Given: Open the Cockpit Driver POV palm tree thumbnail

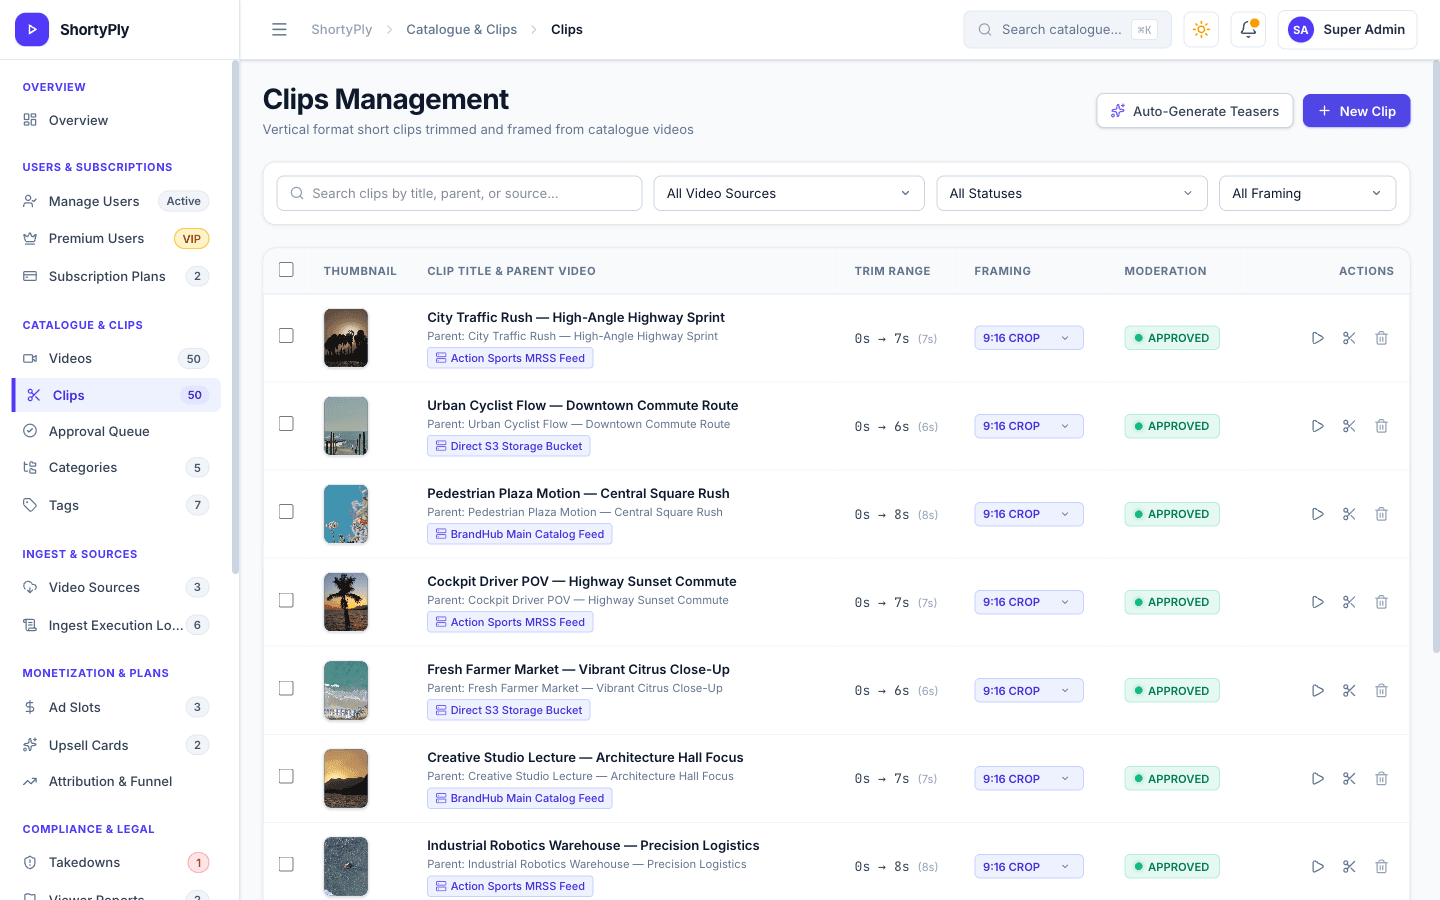Looking at the screenshot, I should pyautogui.click(x=346, y=602).
